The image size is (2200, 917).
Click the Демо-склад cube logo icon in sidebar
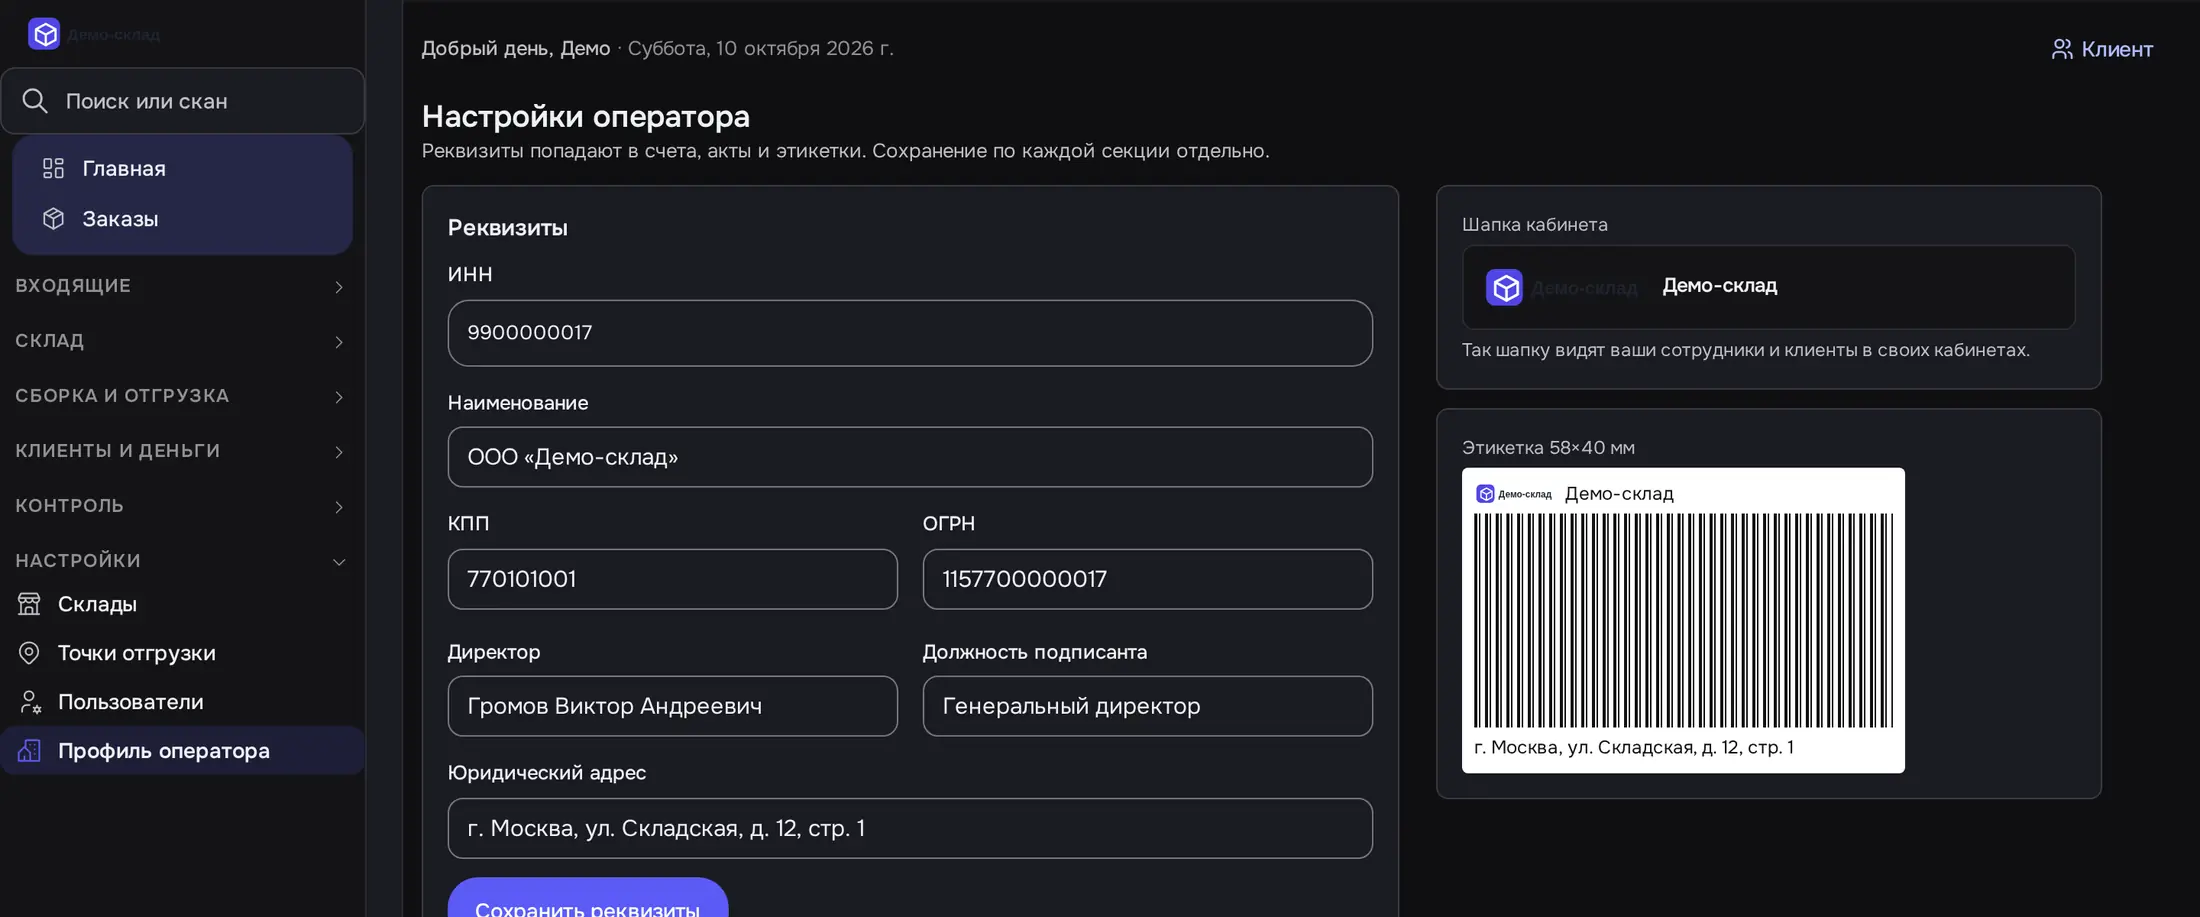point(44,34)
